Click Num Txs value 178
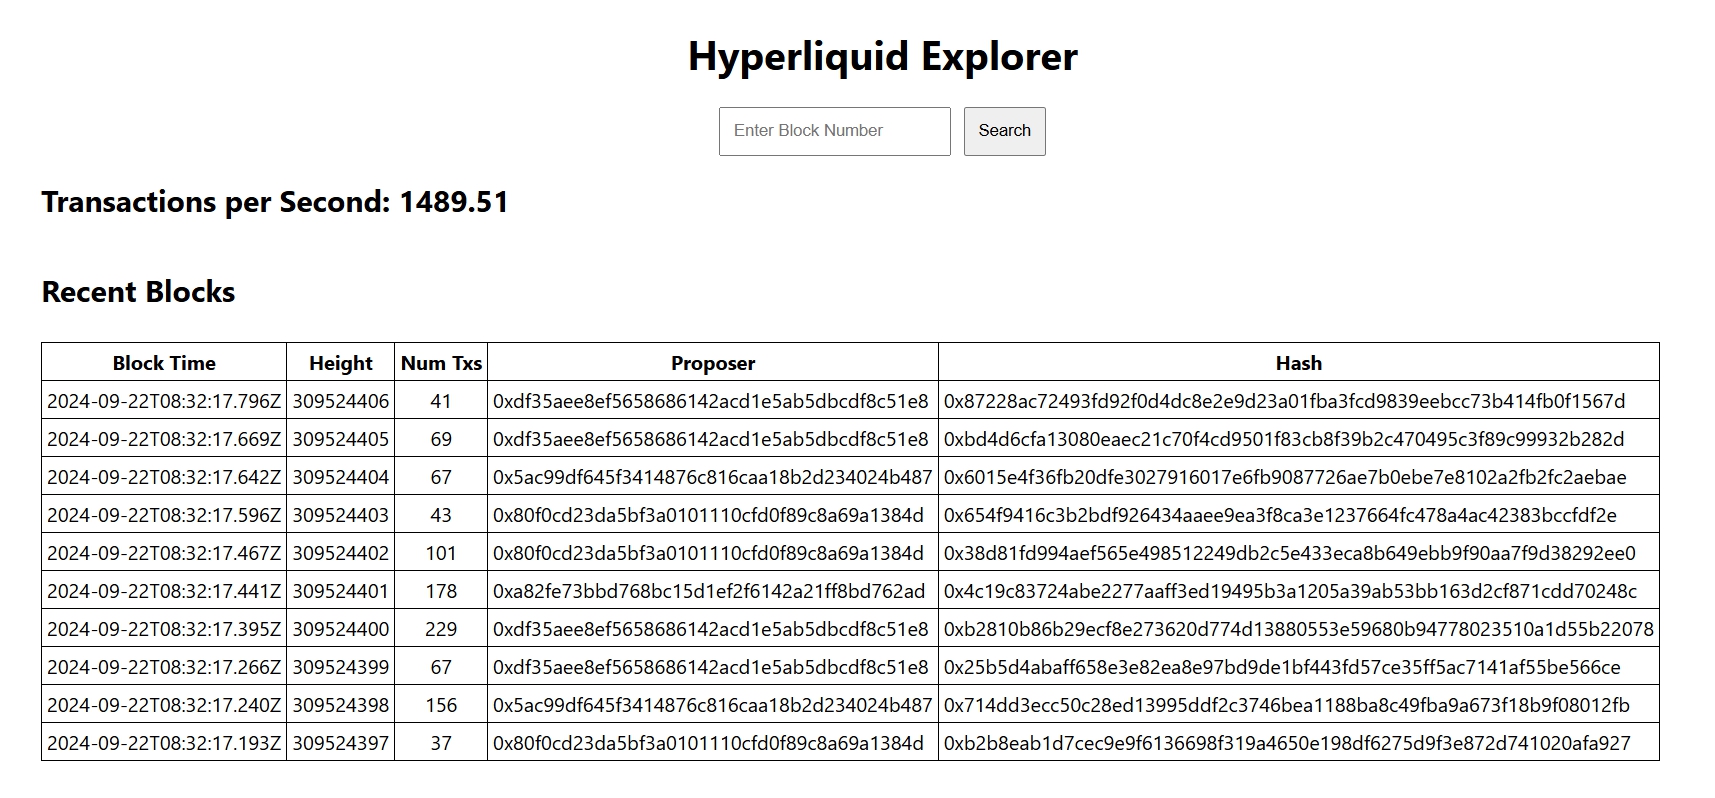The image size is (1715, 798). pyautogui.click(x=441, y=591)
